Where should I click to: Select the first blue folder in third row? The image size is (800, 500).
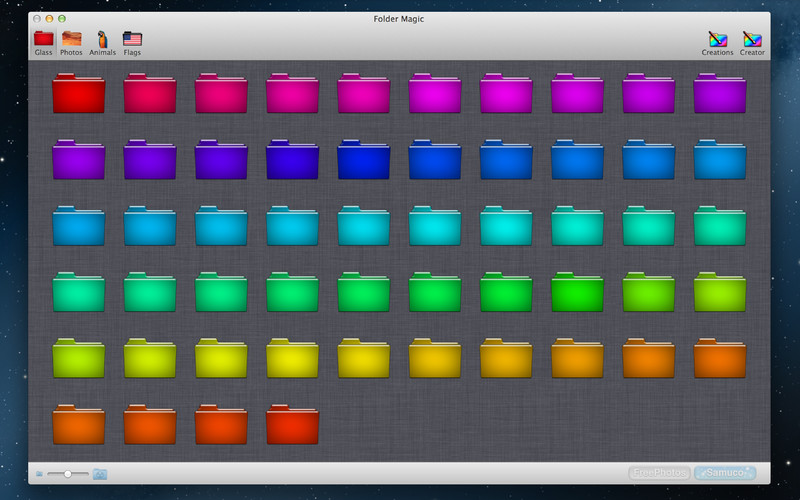(79, 226)
